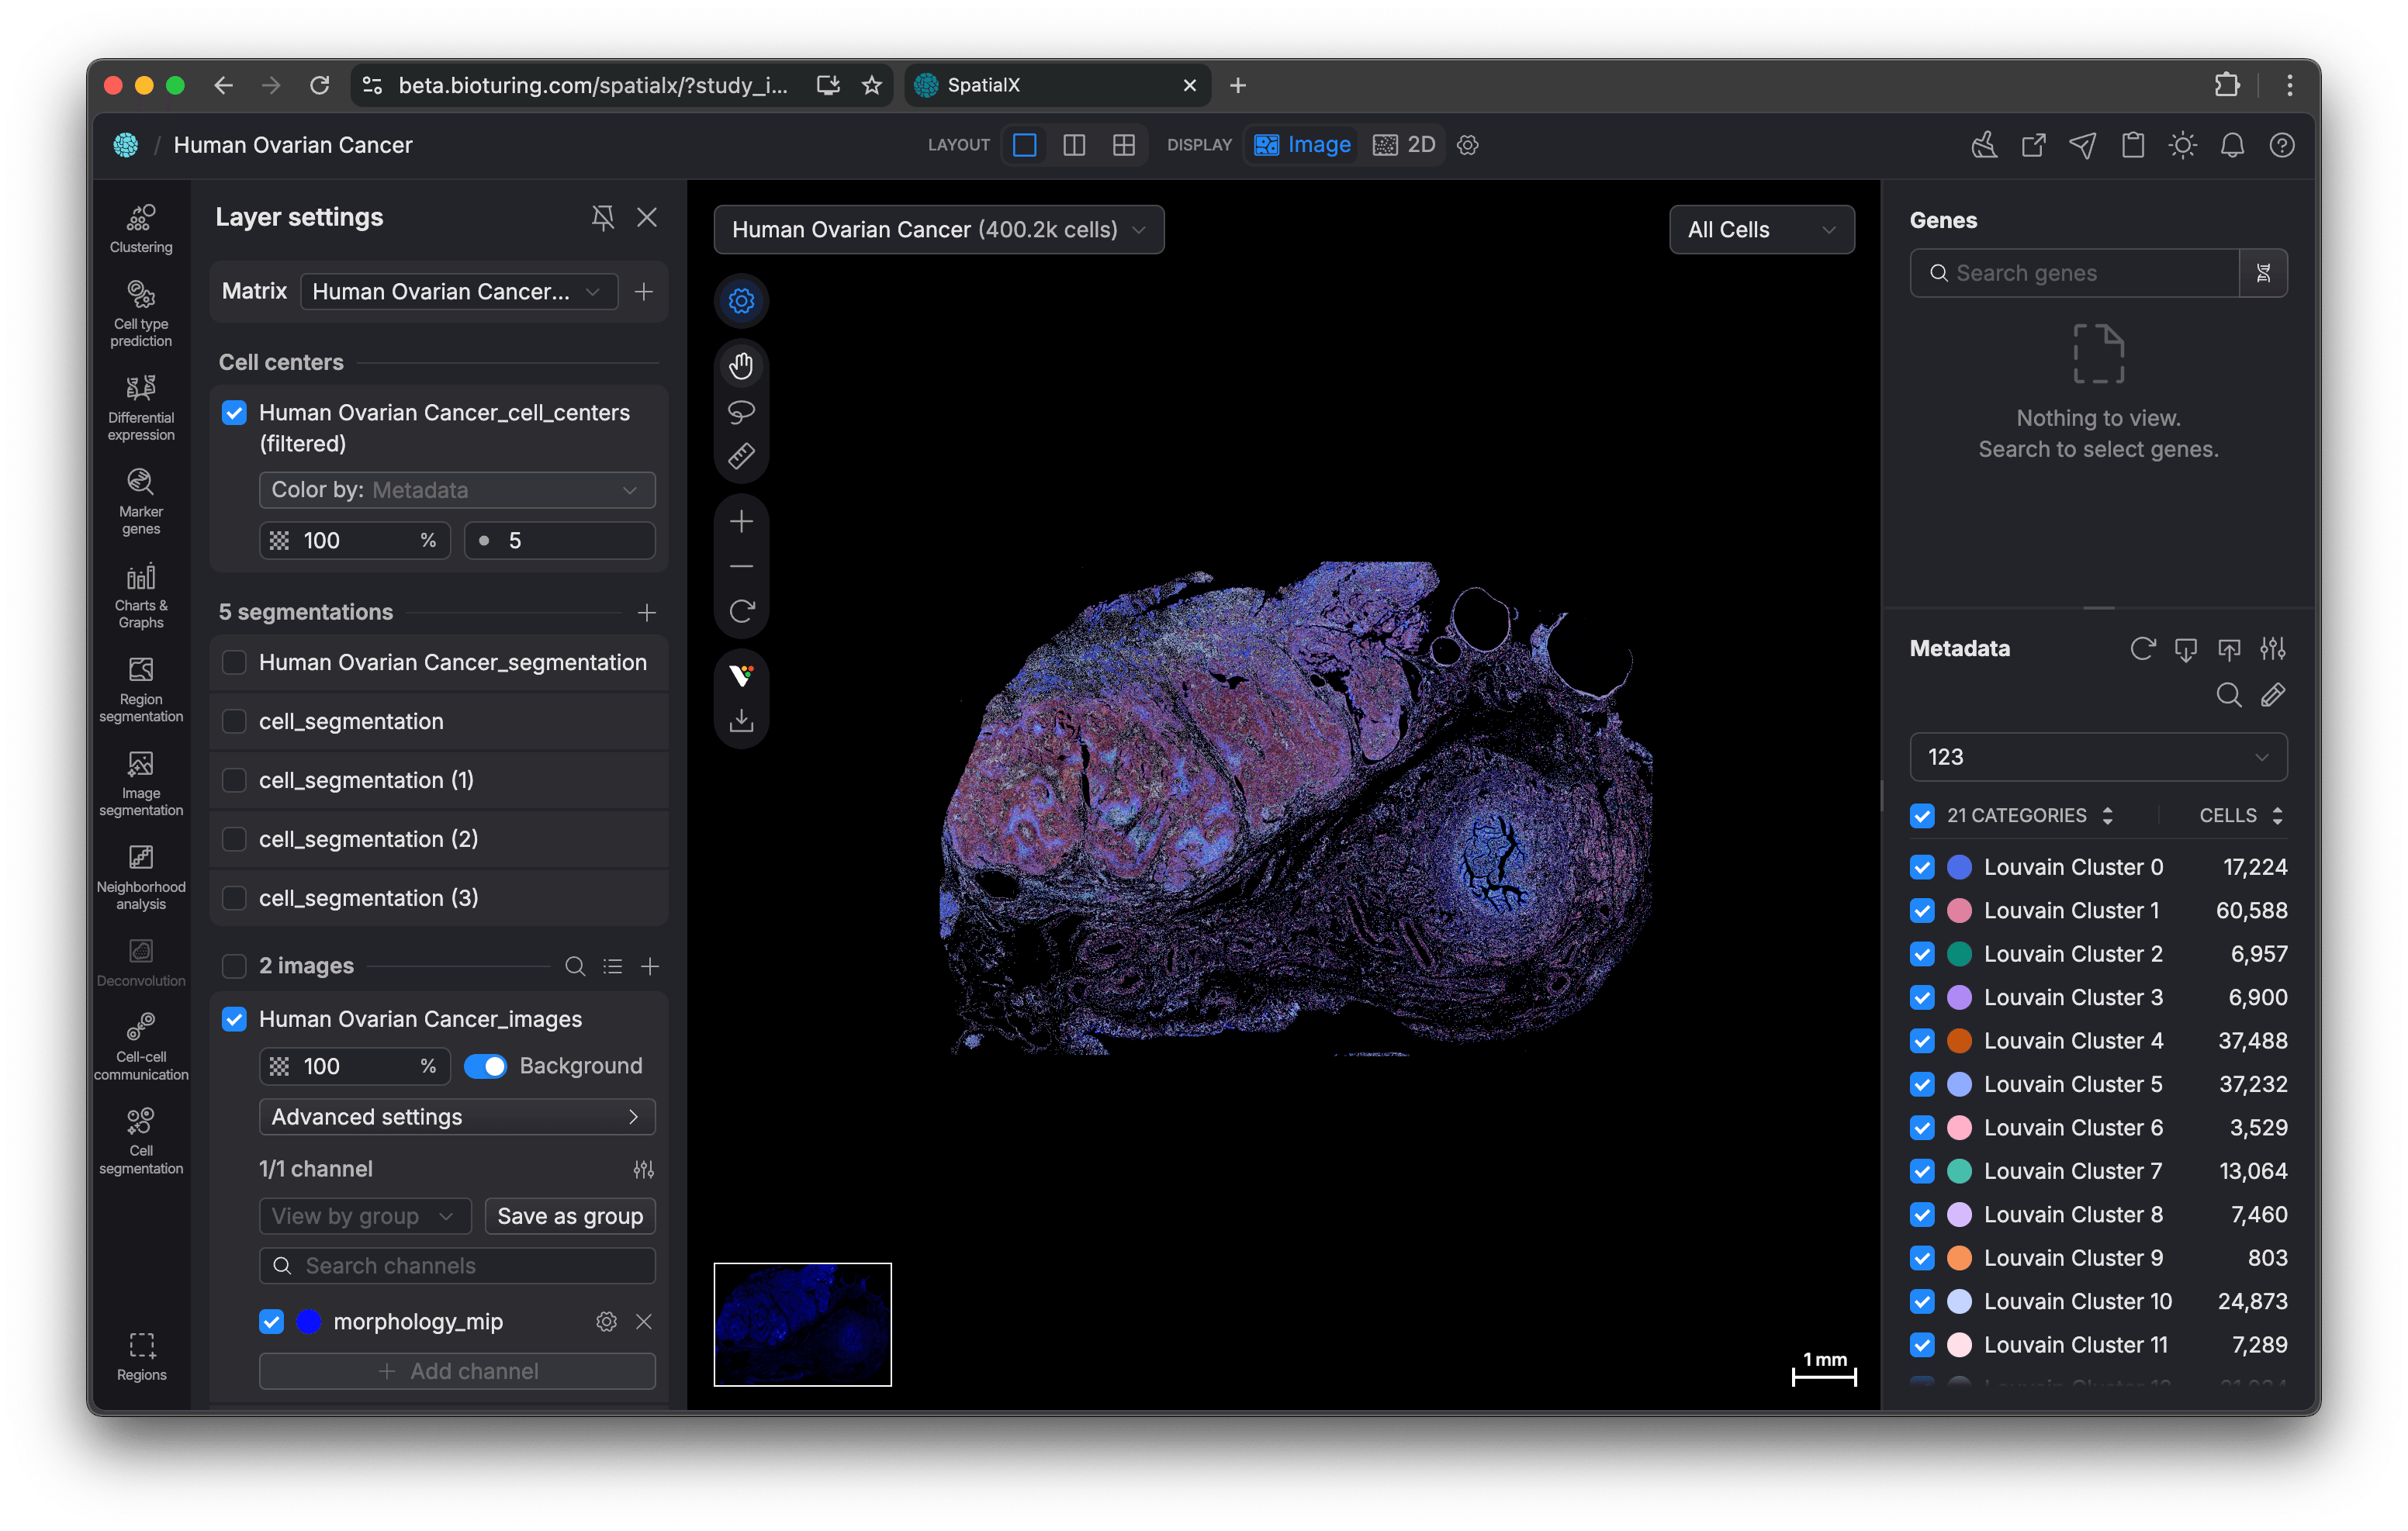Click the Add channel button

pos(457,1371)
